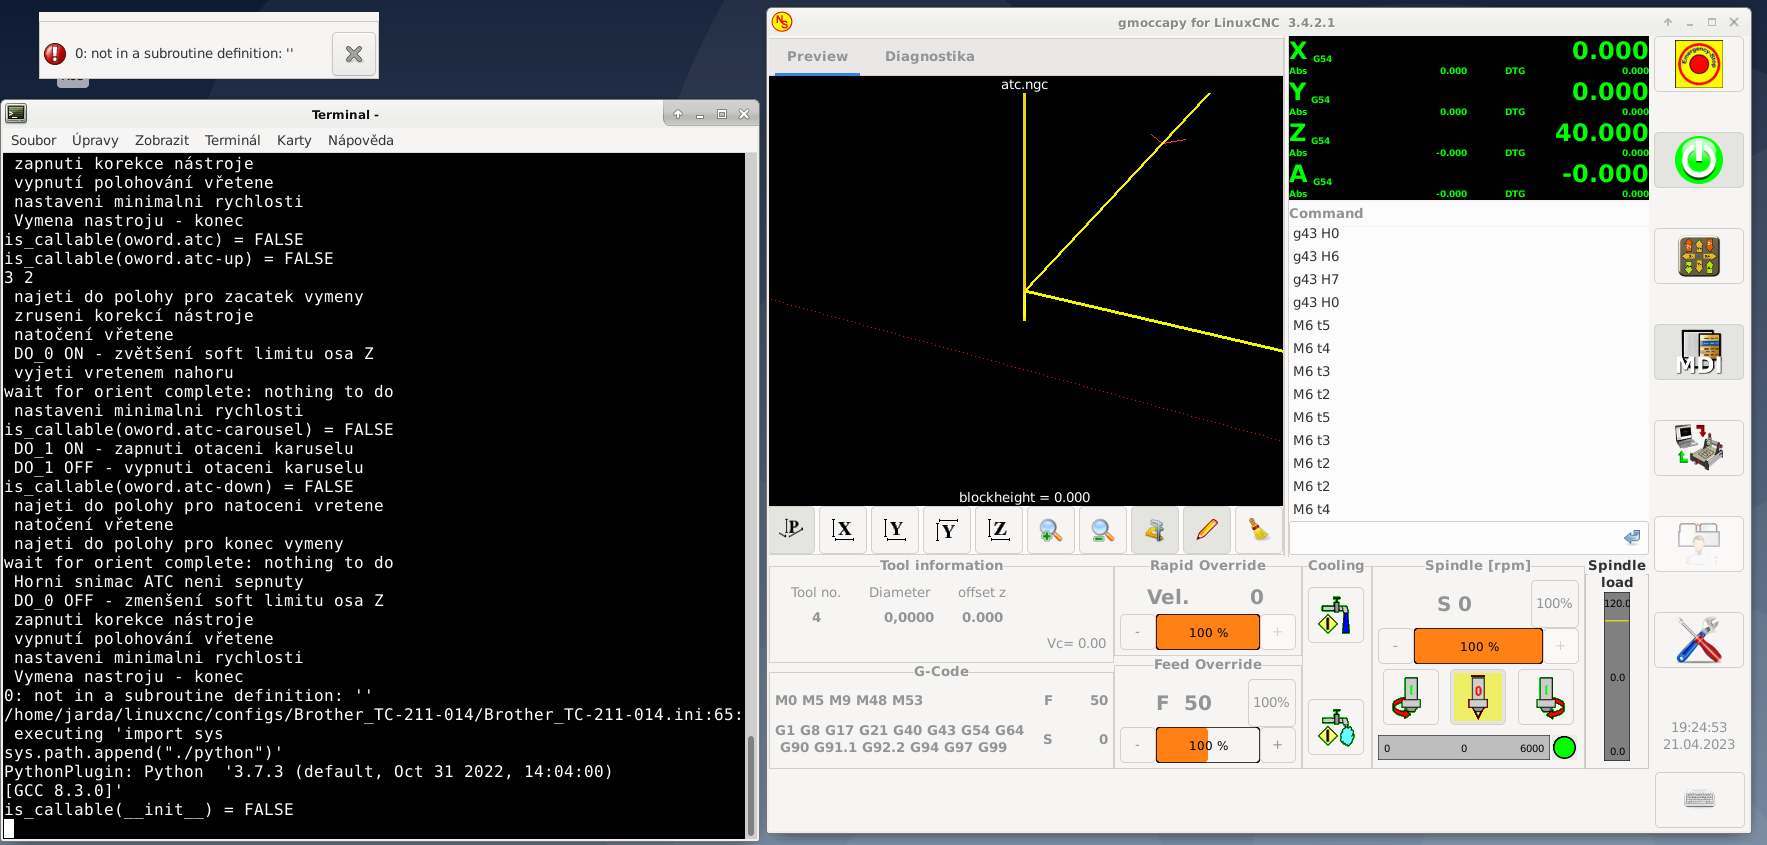
Task: Switch to manual jog mode icon
Action: coord(1698,257)
